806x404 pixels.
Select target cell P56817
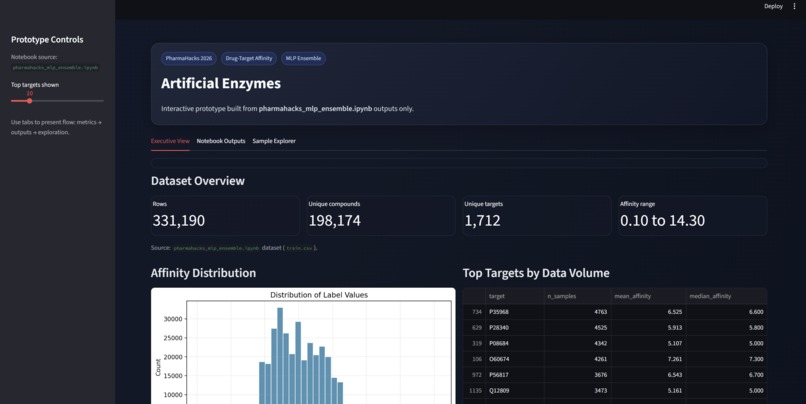point(515,375)
